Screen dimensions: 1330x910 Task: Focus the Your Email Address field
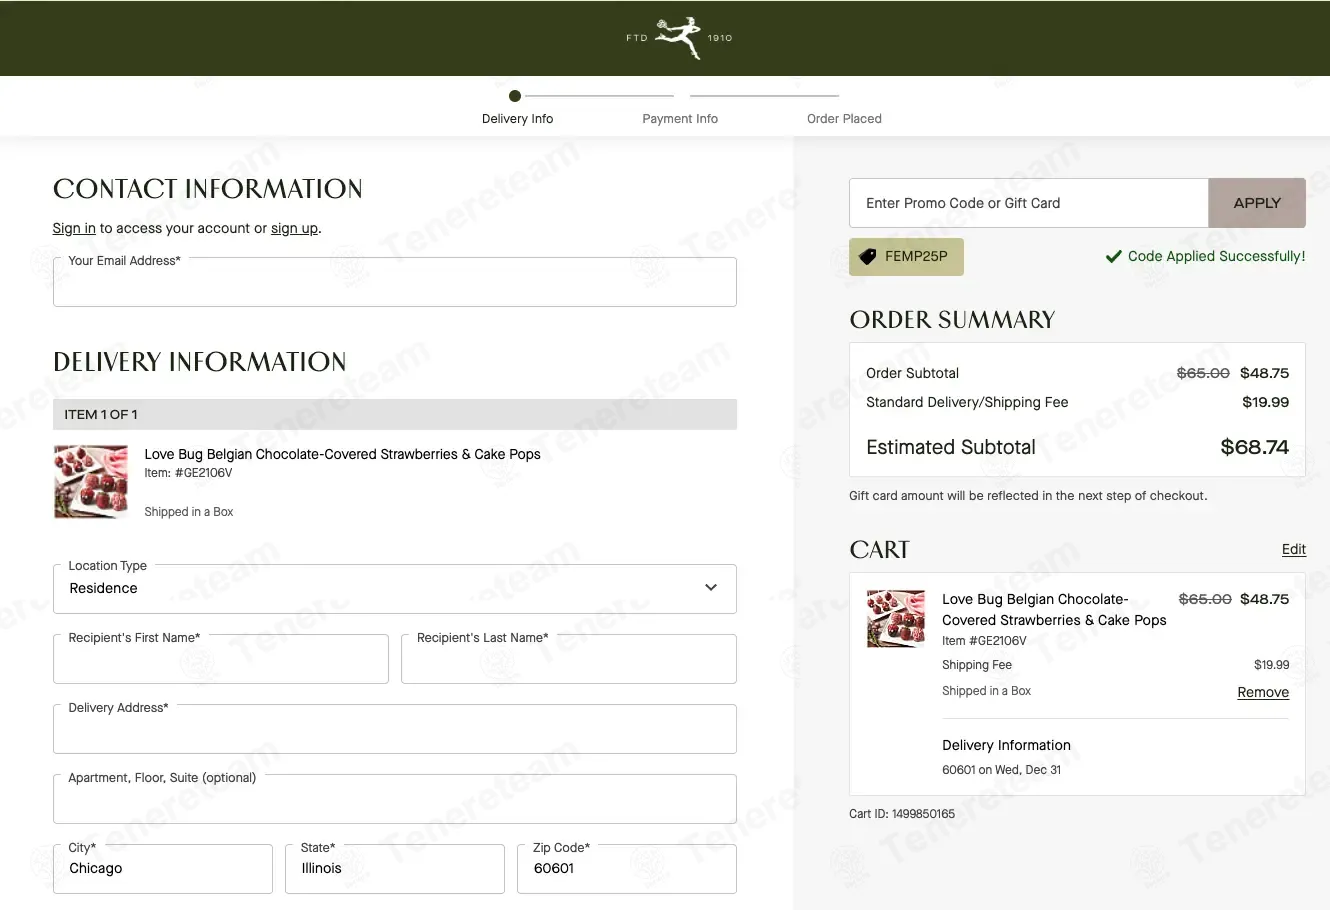point(394,284)
